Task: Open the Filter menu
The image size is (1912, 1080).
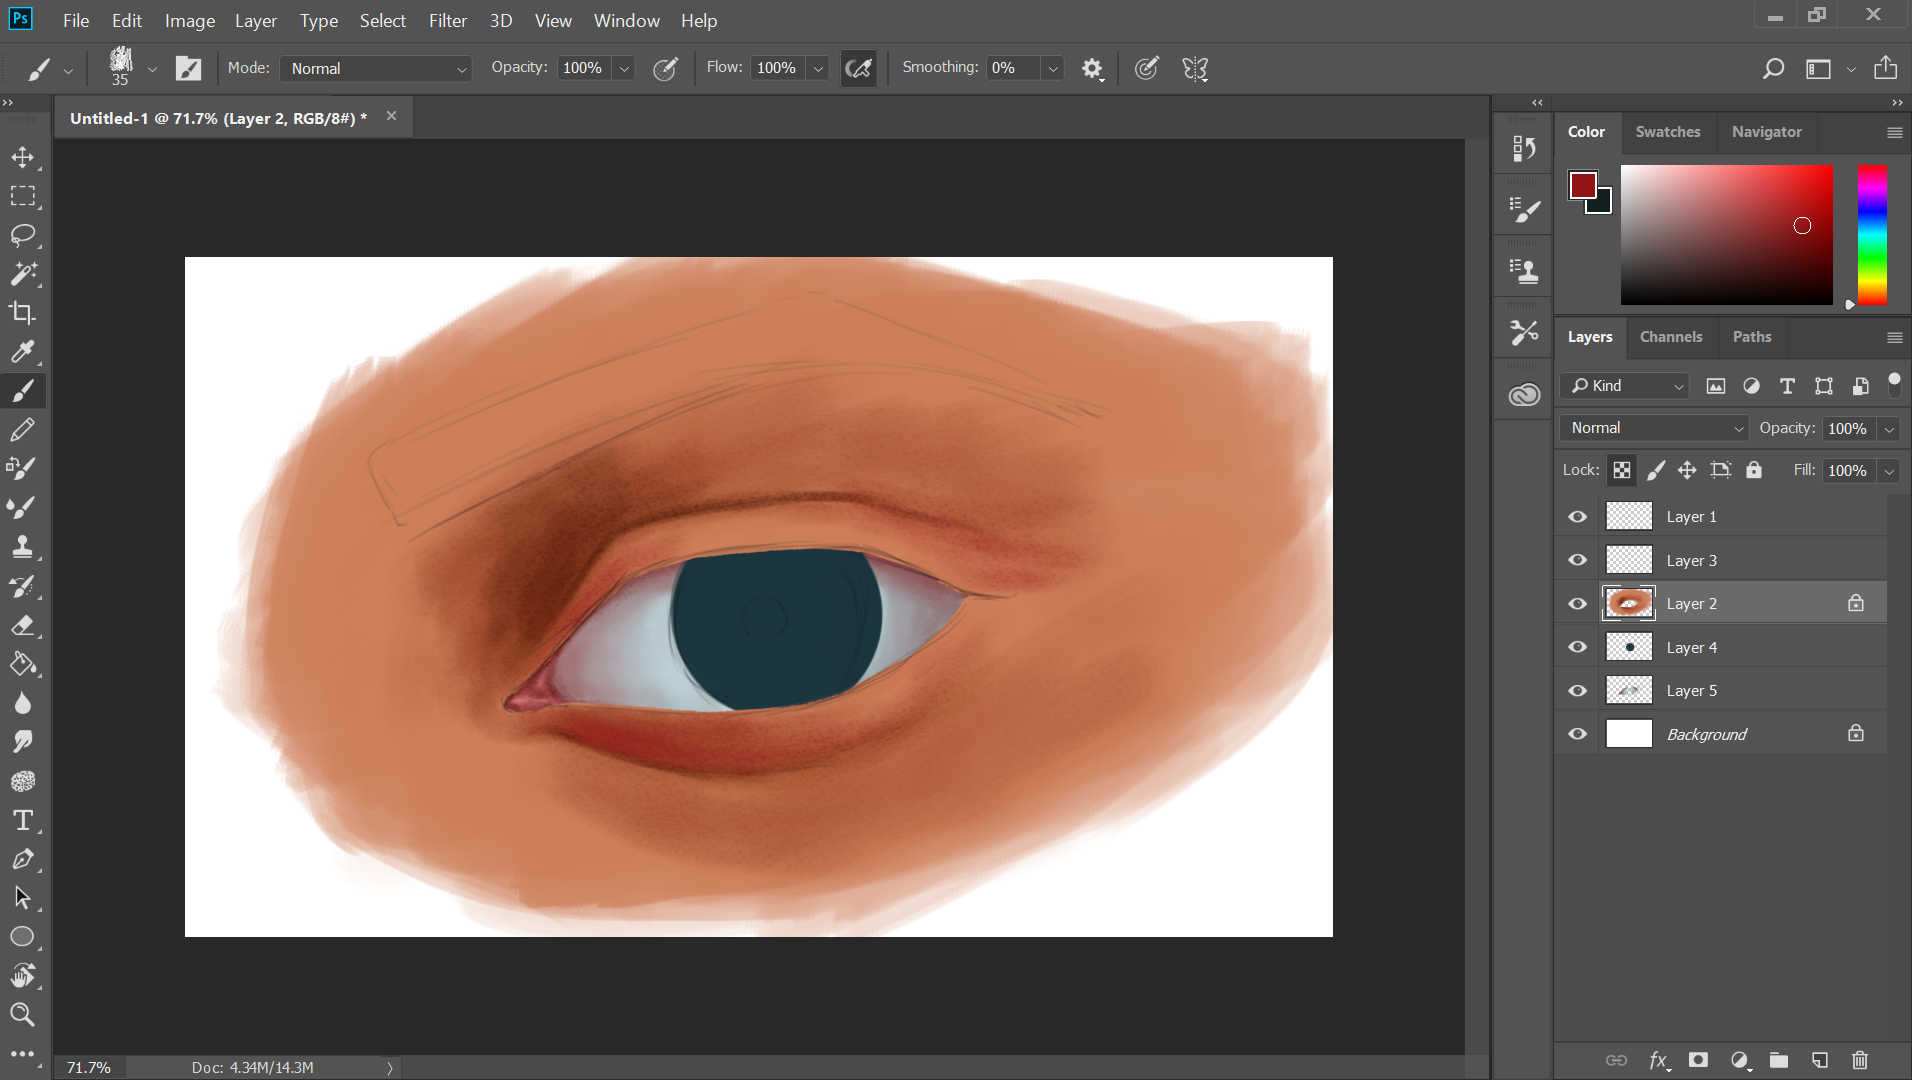Action: (x=448, y=20)
